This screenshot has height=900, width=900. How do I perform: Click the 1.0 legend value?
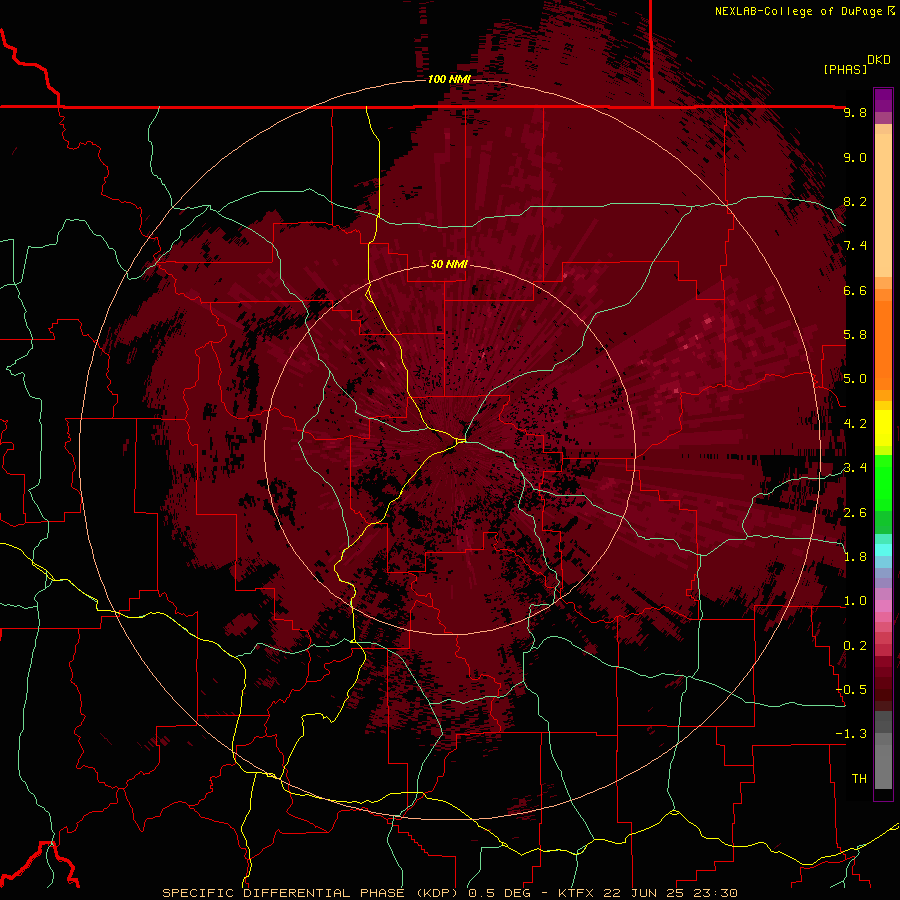(x=855, y=601)
